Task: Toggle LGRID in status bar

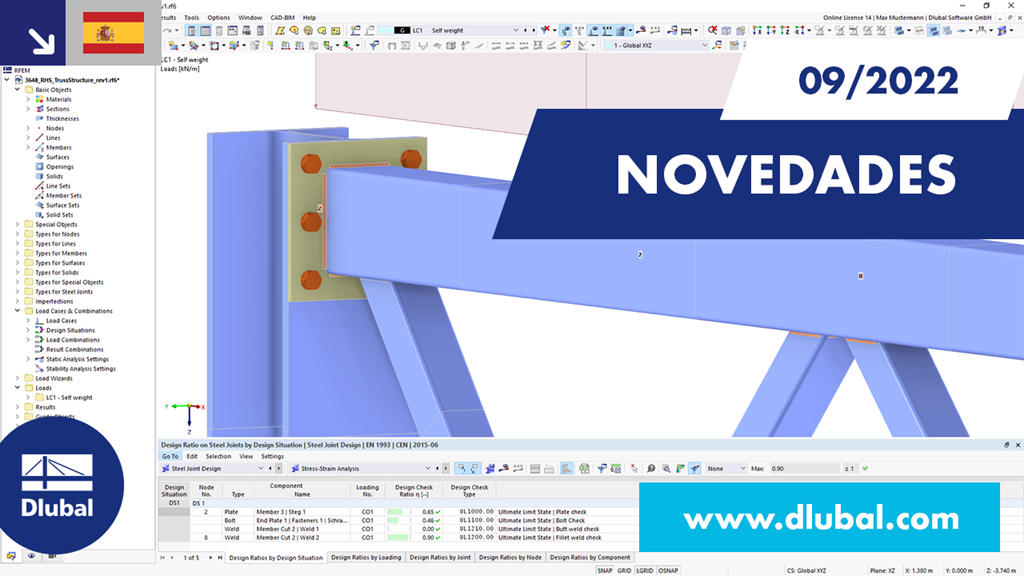Action: tap(645, 570)
